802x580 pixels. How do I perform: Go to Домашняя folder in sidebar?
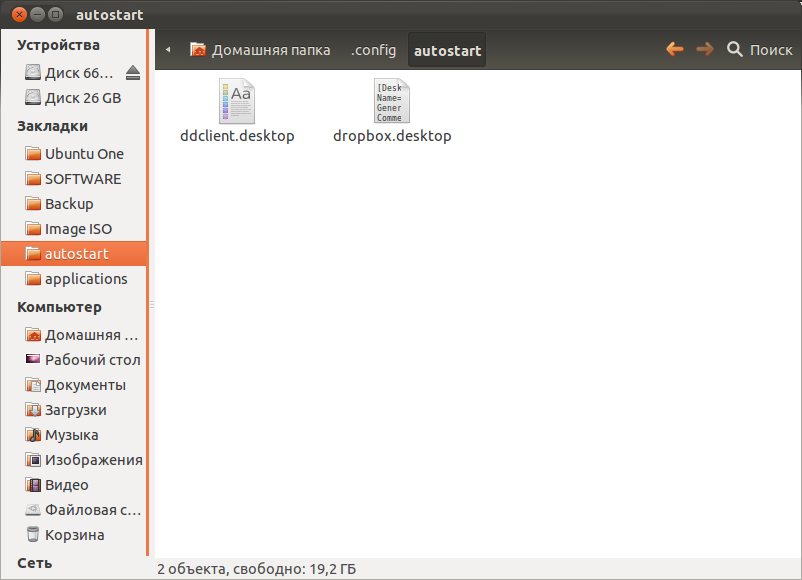[x=74, y=335]
